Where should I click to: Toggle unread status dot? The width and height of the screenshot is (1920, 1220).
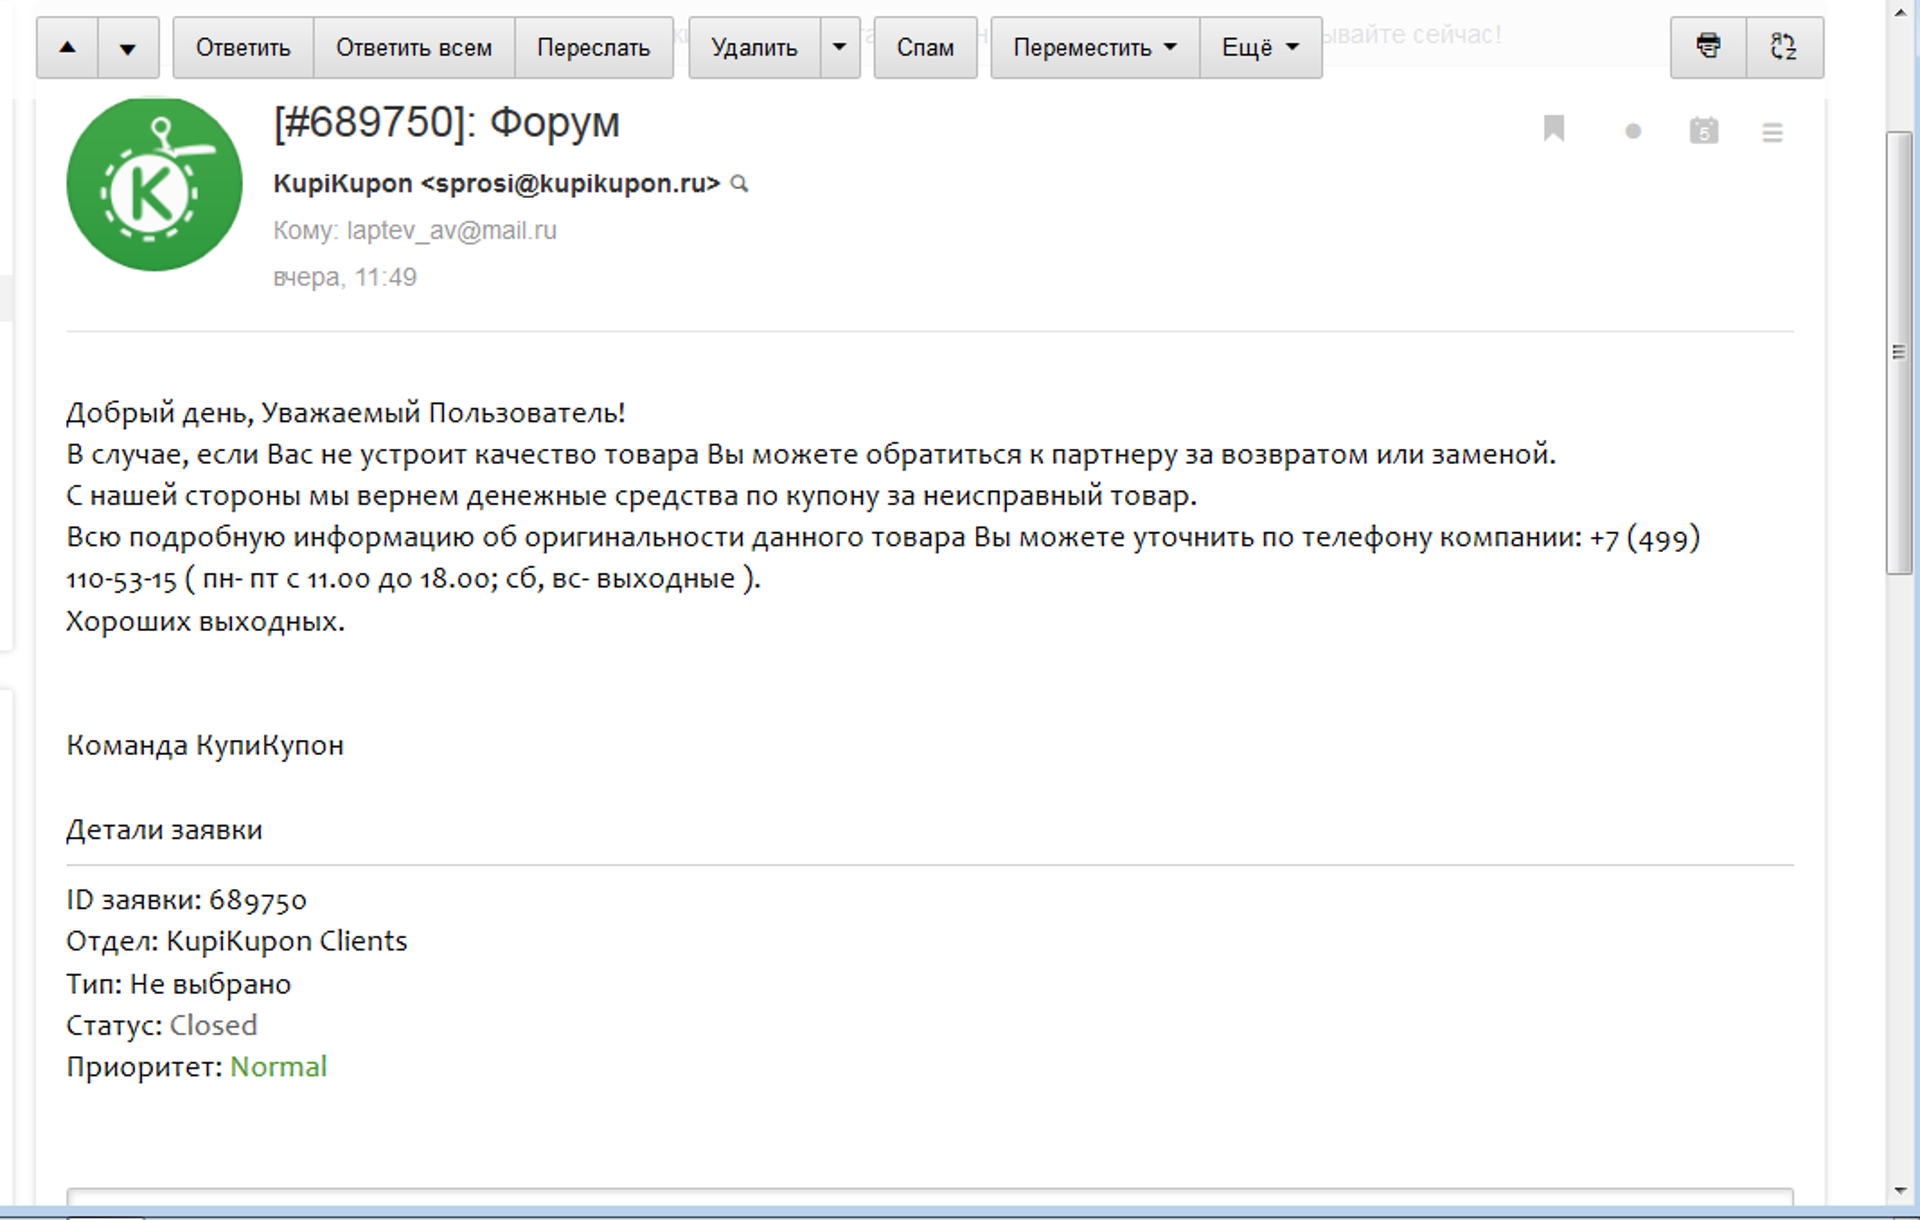[x=1633, y=131]
